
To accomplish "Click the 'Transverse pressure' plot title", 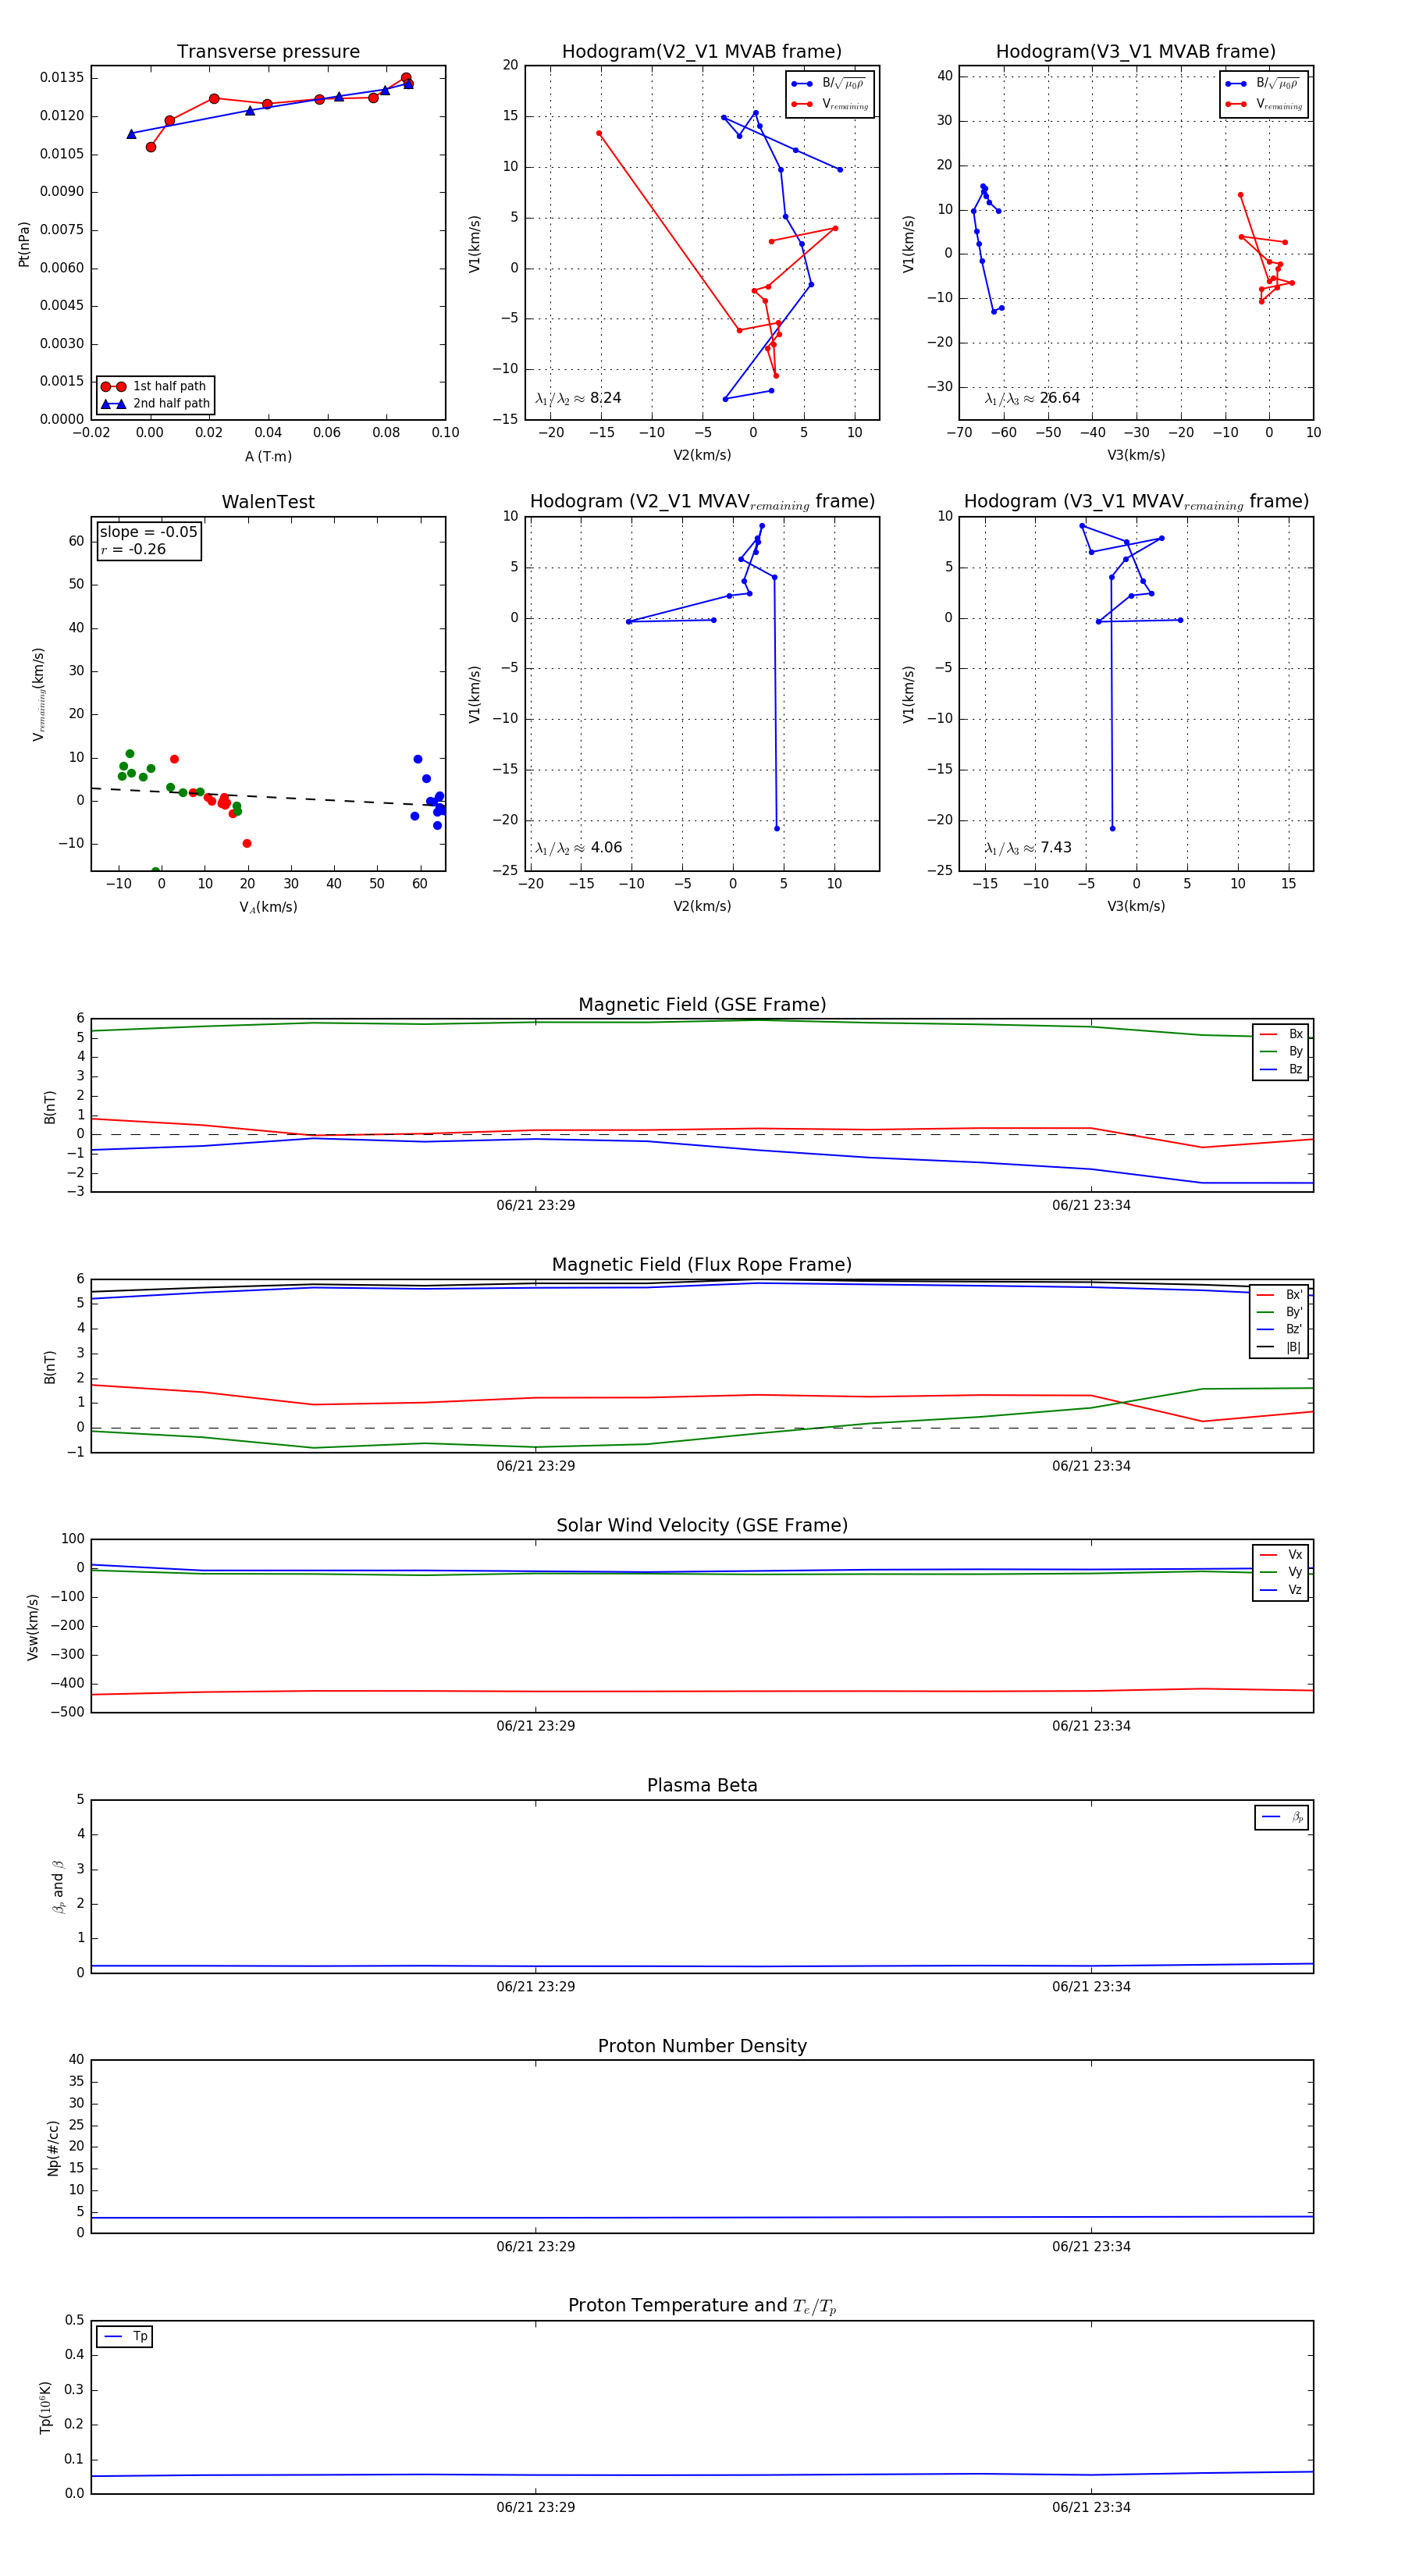I will tap(268, 52).
